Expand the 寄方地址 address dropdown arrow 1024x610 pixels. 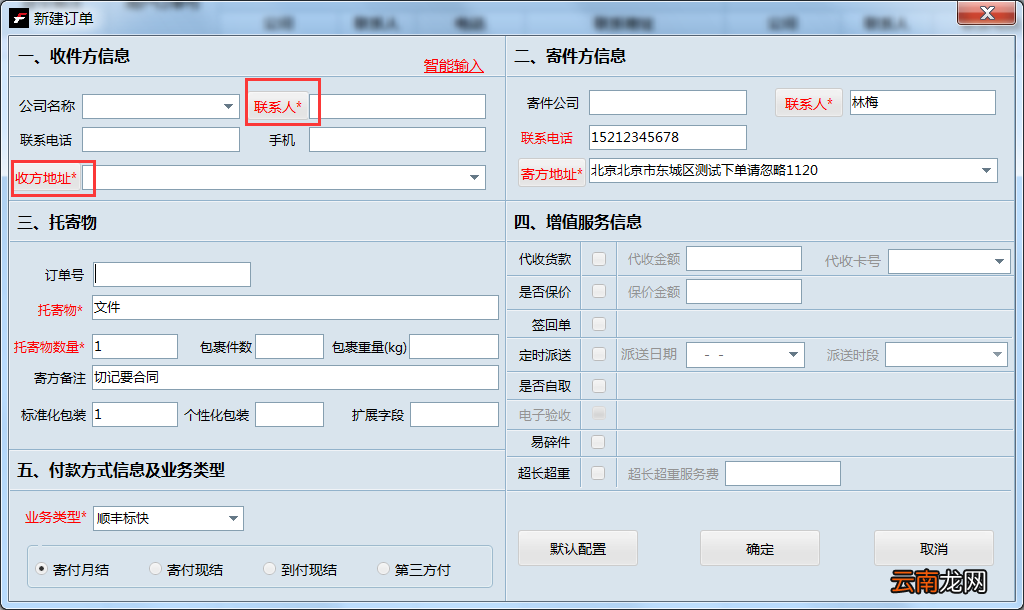pyautogui.click(x=986, y=170)
